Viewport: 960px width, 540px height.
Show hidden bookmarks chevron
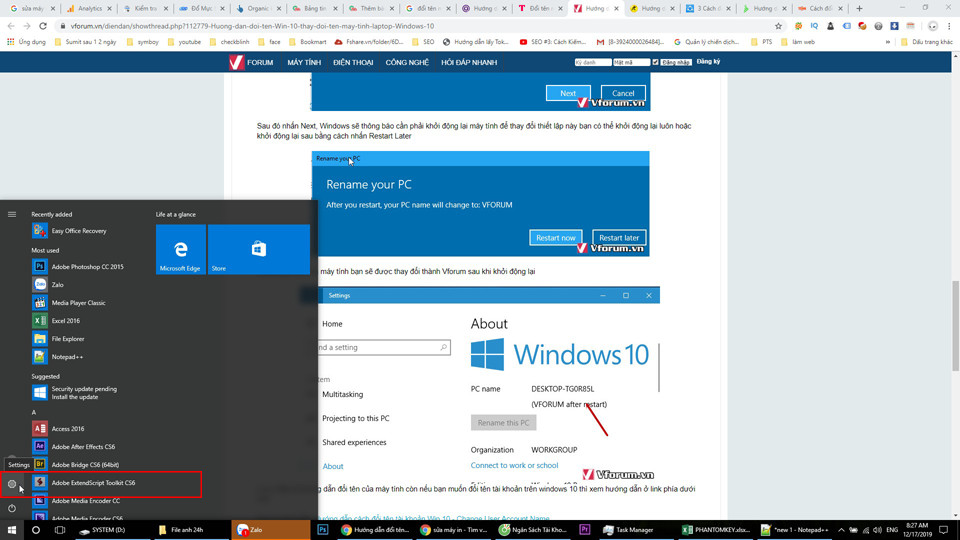point(888,42)
